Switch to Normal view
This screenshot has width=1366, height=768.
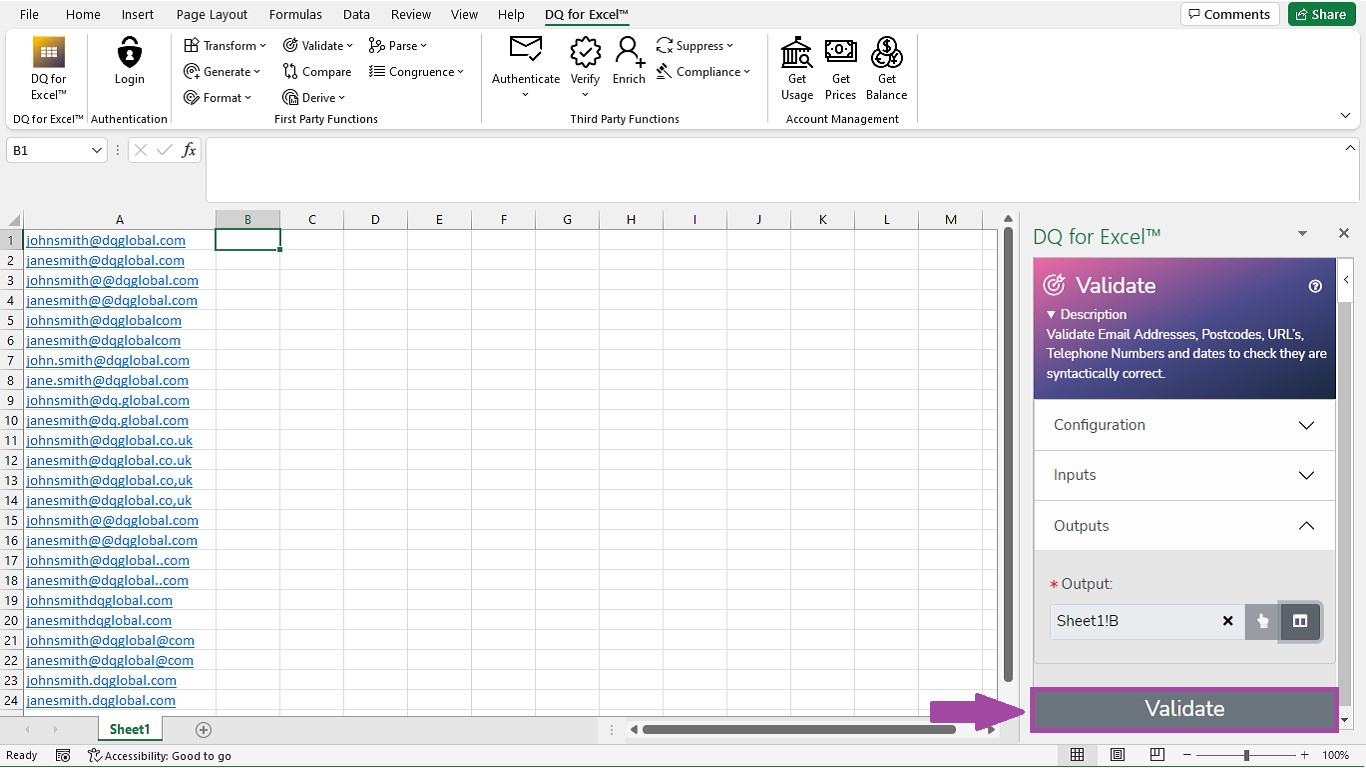pos(1077,755)
